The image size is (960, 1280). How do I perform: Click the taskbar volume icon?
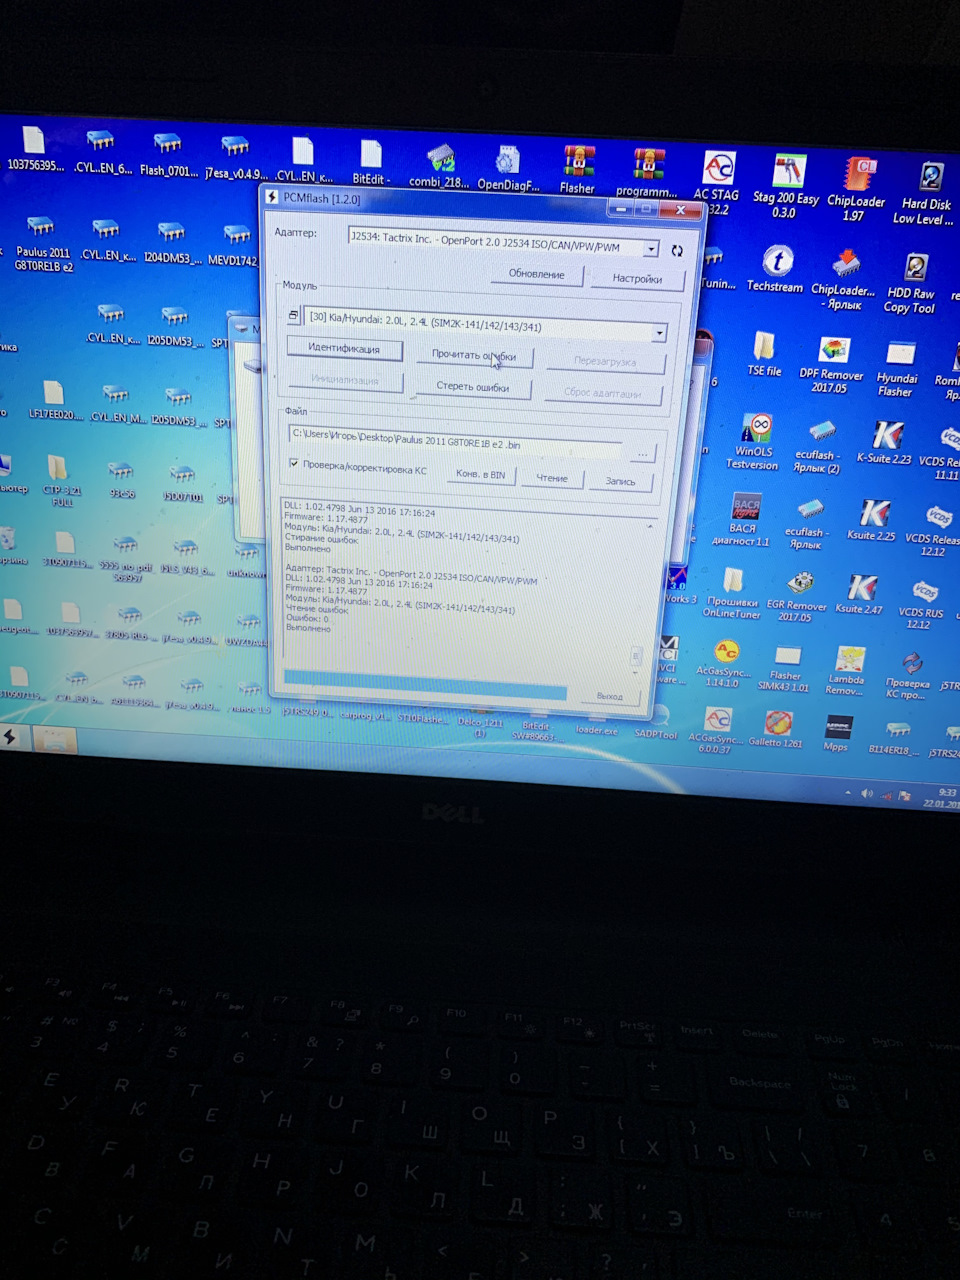pyautogui.click(x=866, y=793)
